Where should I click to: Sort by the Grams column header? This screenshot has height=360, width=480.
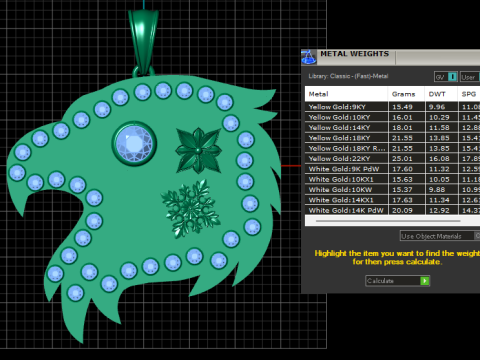(x=406, y=94)
